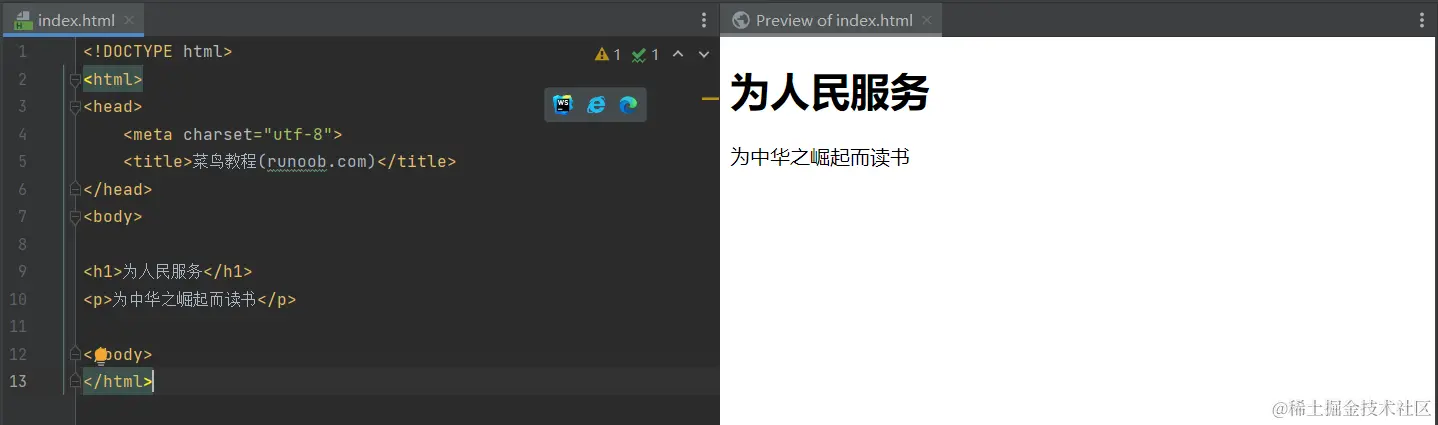Click line number 9 in the gutter
1438x425 pixels.
pos(22,271)
